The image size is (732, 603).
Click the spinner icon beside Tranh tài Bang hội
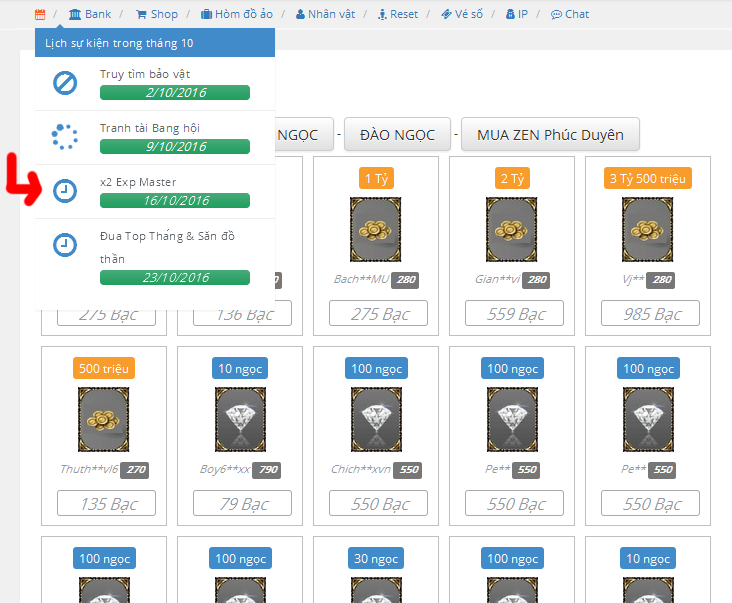65,137
